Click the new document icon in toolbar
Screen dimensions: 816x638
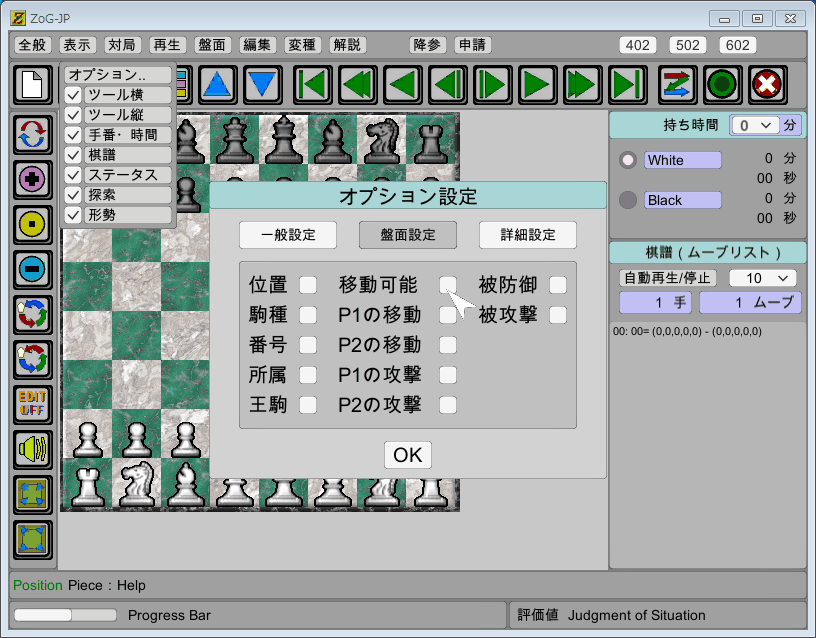coord(32,85)
